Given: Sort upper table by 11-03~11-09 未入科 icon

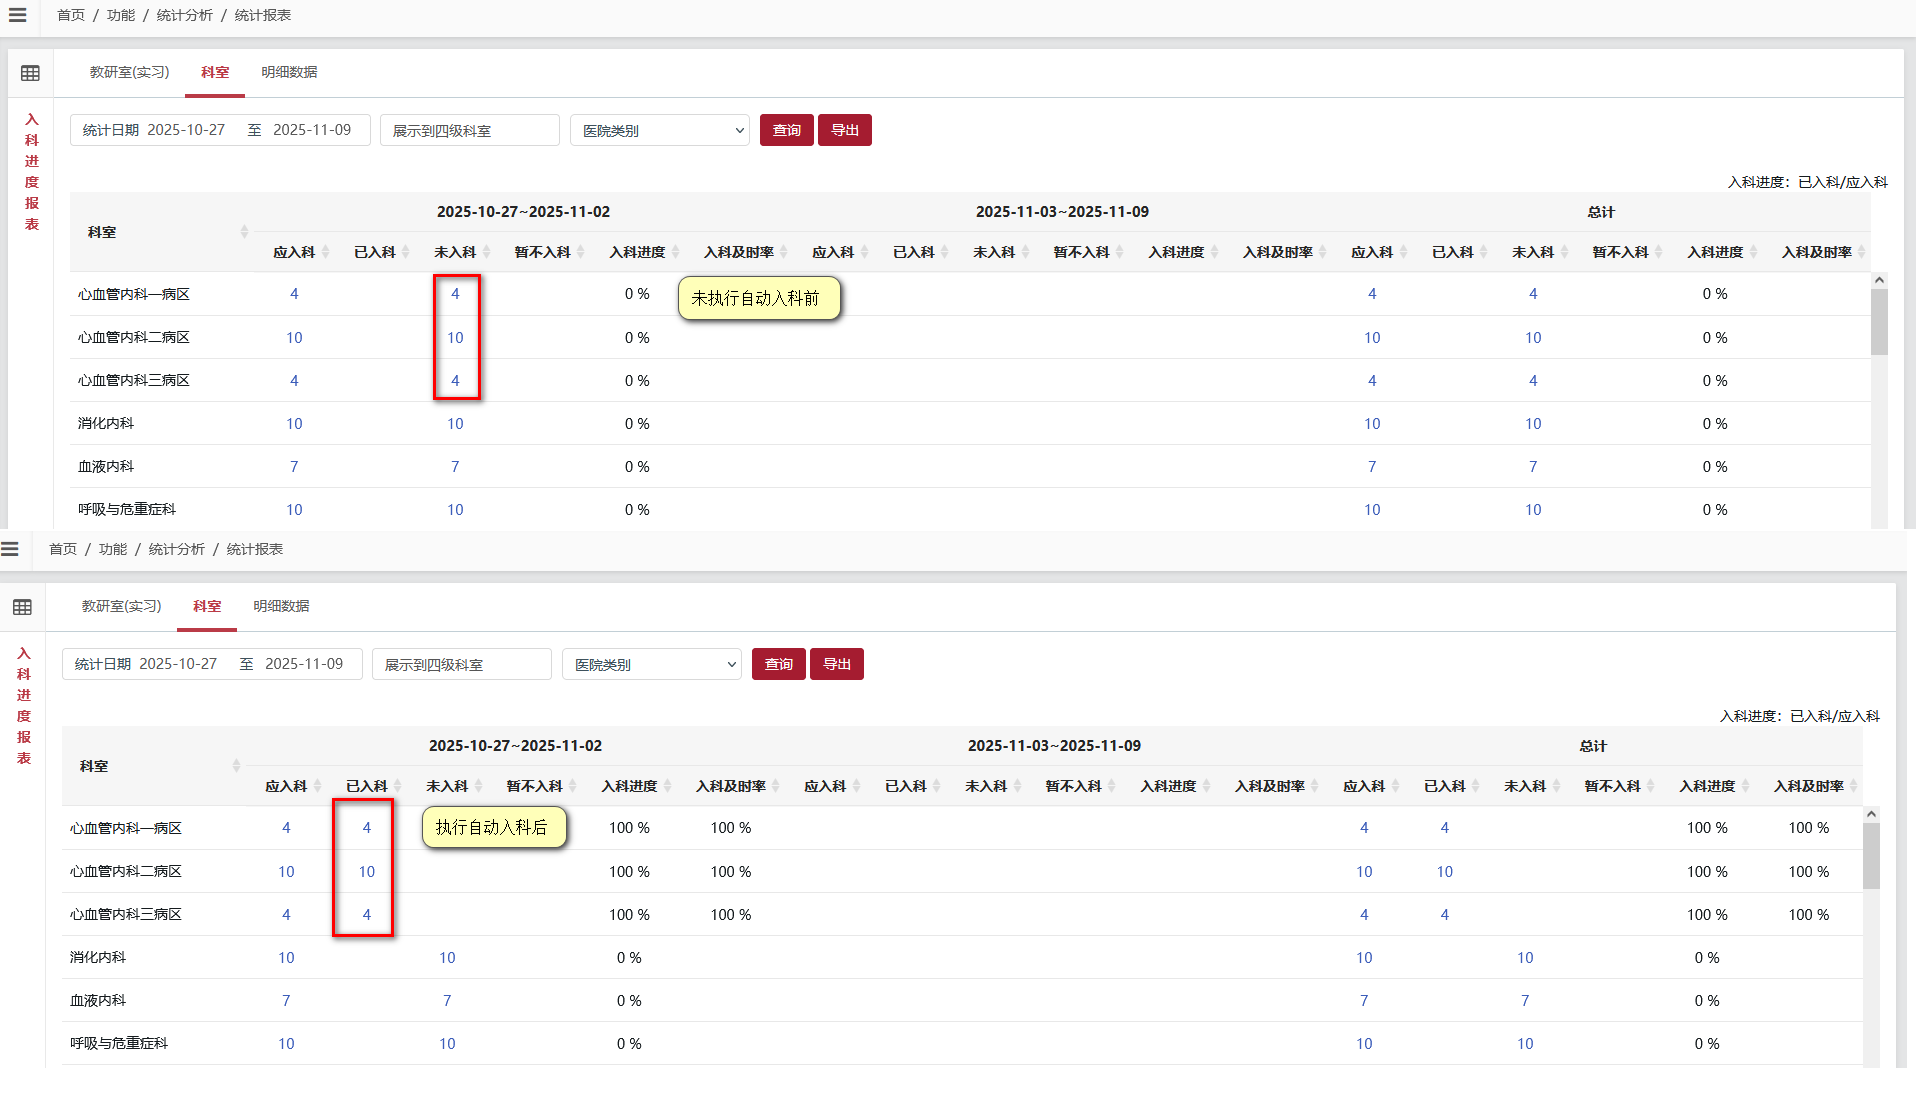Looking at the screenshot, I should tap(1025, 252).
